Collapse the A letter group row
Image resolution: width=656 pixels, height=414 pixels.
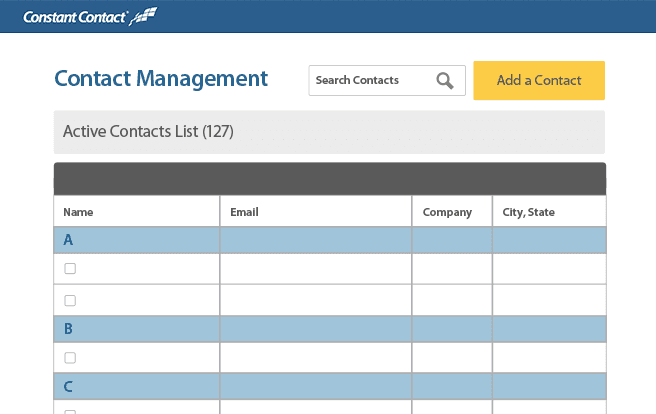pos(68,240)
